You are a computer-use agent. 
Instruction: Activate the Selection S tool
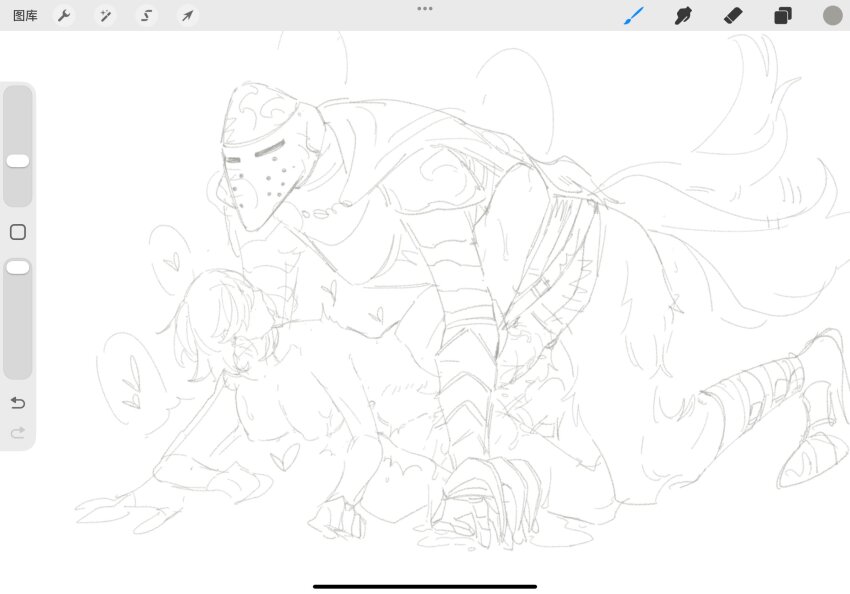146,16
